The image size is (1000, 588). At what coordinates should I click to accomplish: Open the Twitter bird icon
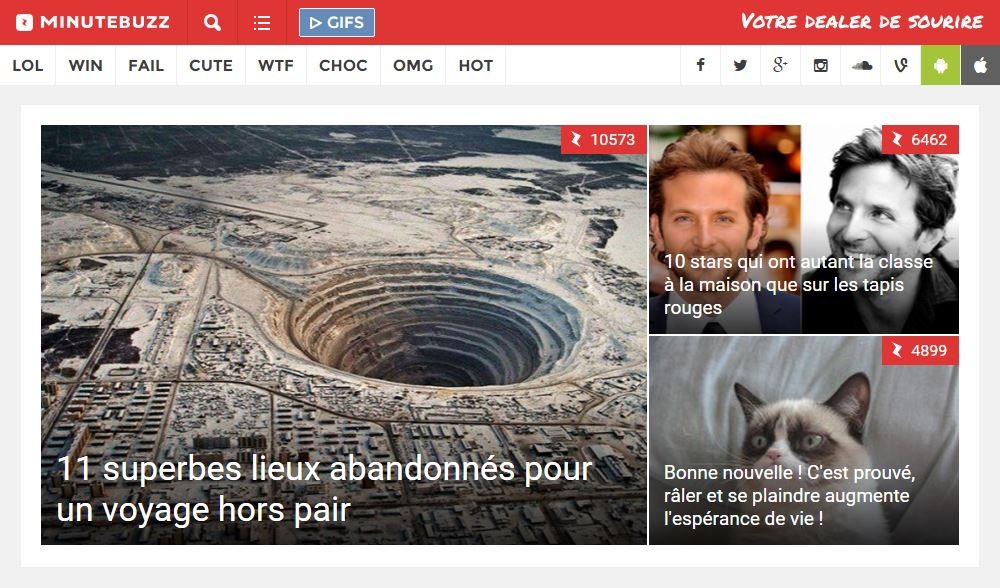point(740,65)
